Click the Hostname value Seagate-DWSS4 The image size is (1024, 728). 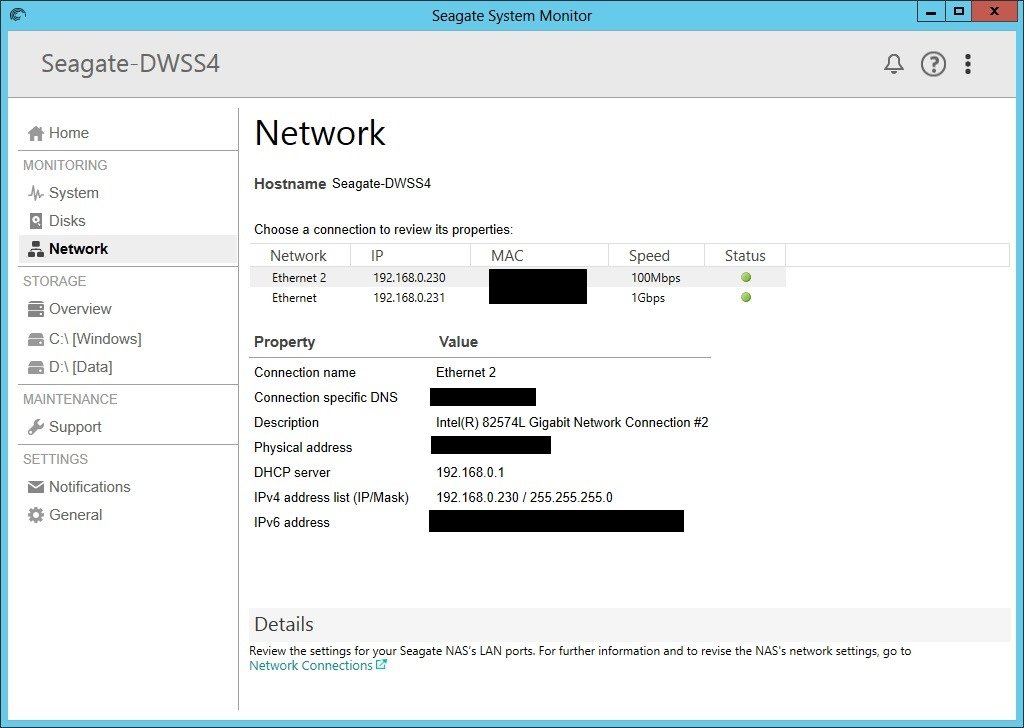pos(381,183)
